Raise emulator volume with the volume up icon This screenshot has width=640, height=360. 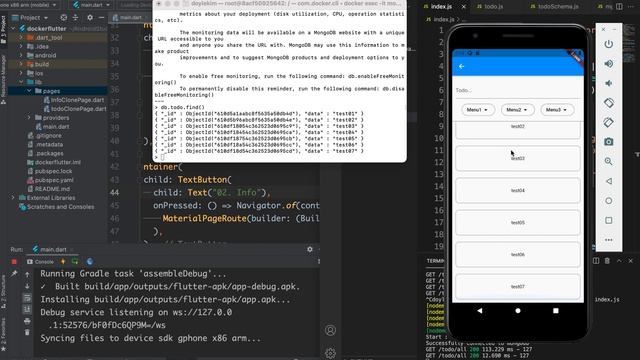click(x=609, y=64)
